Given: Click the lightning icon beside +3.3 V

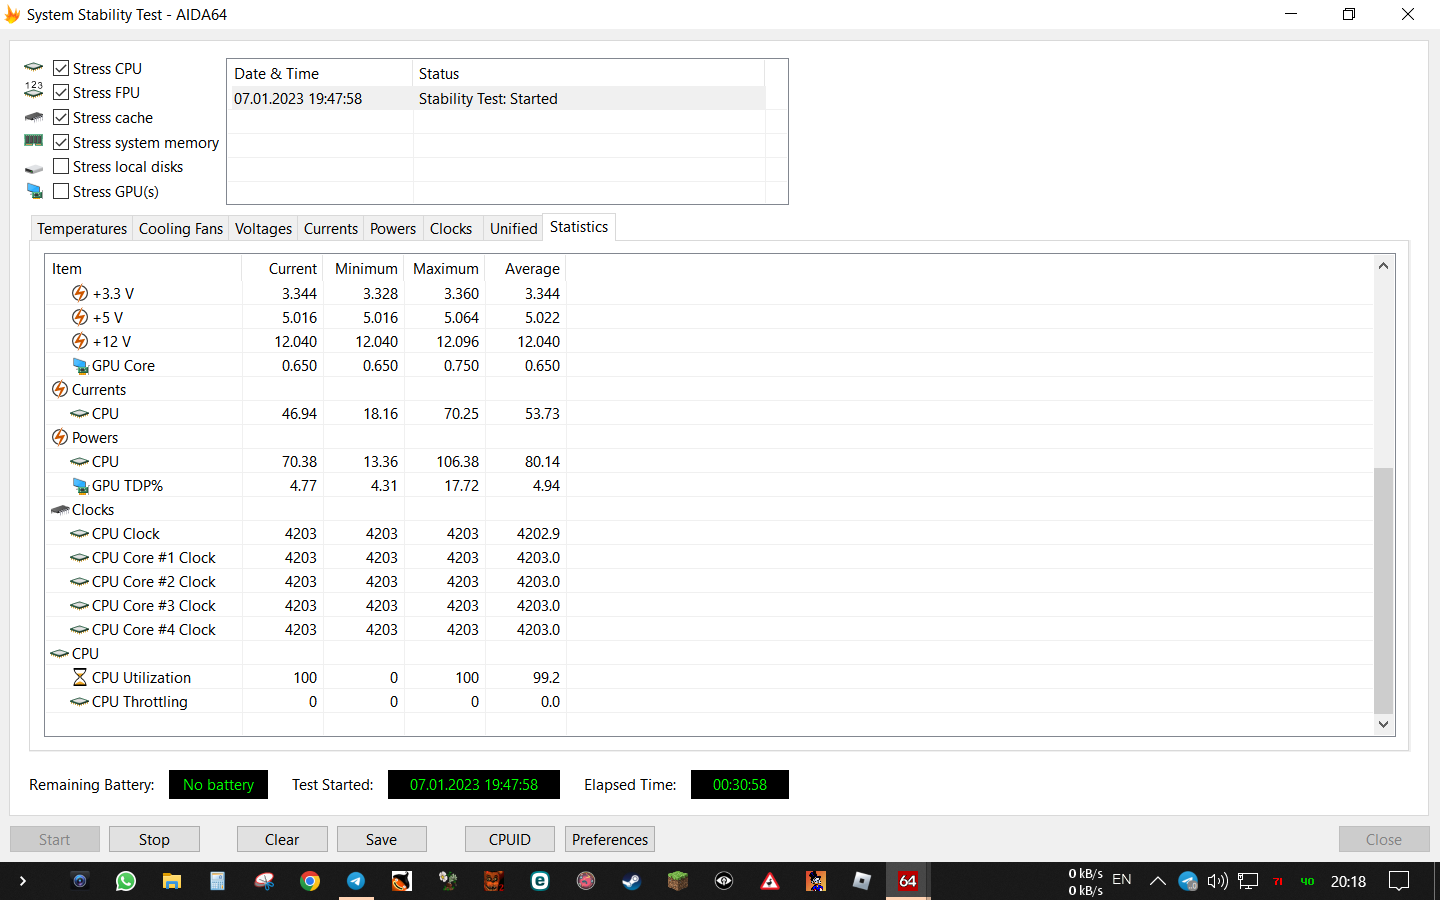Looking at the screenshot, I should point(80,293).
